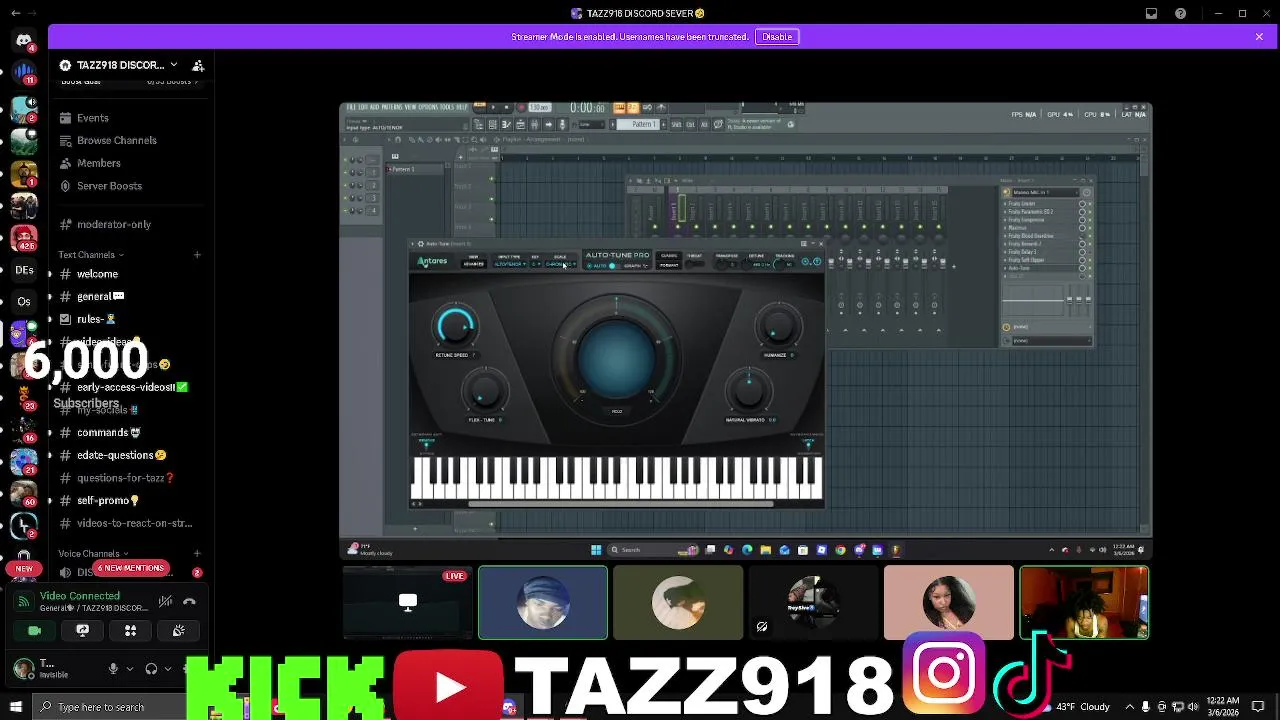The height and width of the screenshot is (720, 1280).
Task: Add a channel to Text Channels
Action: (197, 255)
